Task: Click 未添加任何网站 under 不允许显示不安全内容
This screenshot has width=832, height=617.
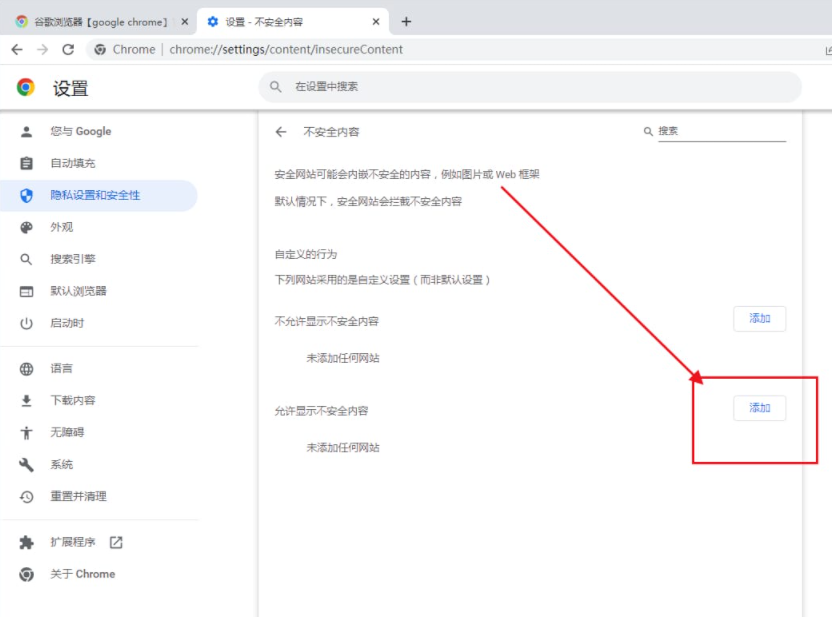Action: click(343, 358)
